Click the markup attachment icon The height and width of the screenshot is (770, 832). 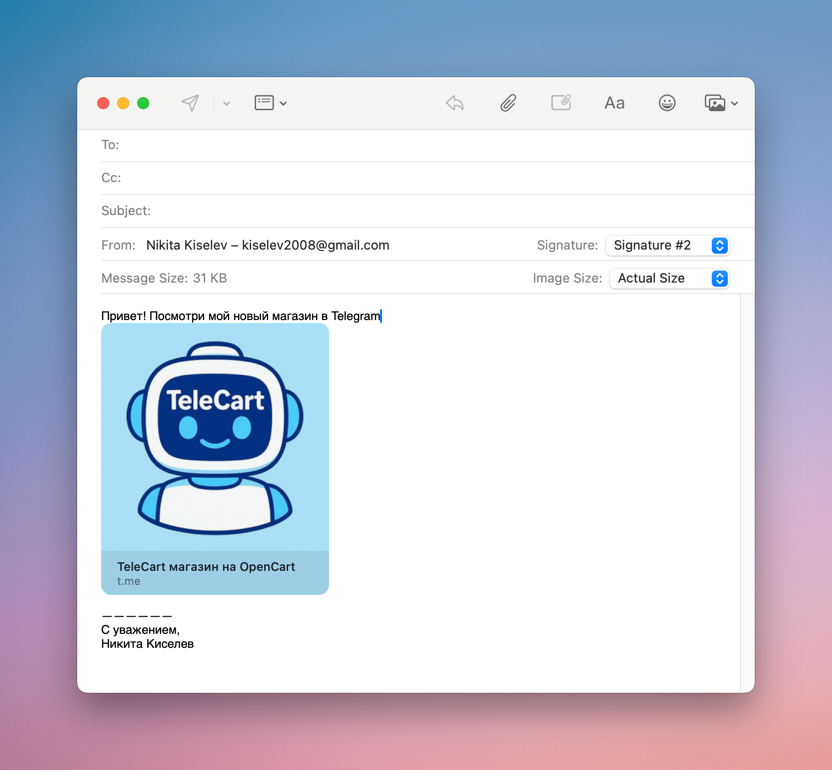coord(561,103)
